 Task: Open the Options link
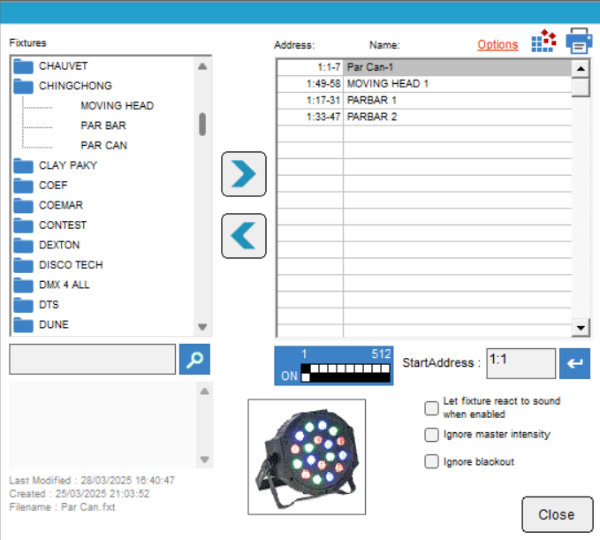[x=497, y=45]
